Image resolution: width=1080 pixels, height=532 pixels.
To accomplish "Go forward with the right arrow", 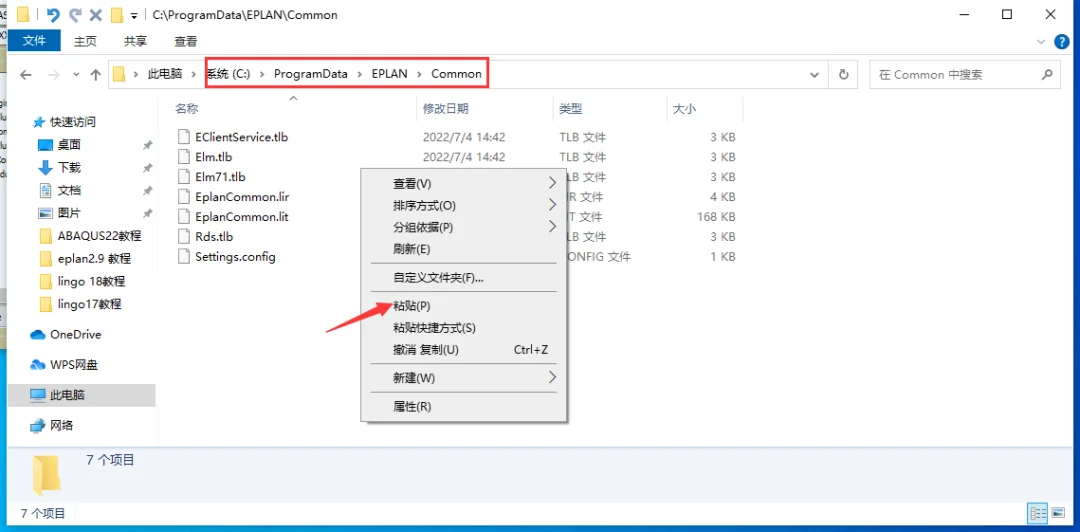I will 56,74.
